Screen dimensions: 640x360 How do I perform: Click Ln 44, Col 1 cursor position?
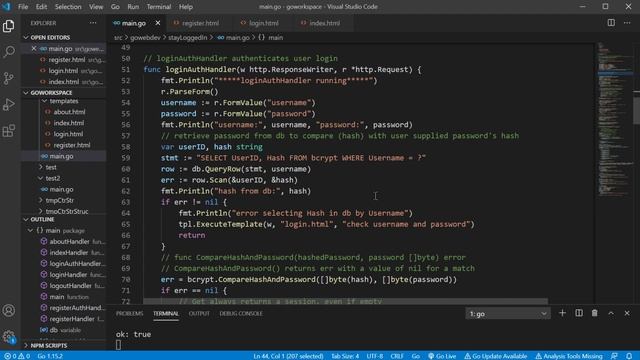pos(288,356)
